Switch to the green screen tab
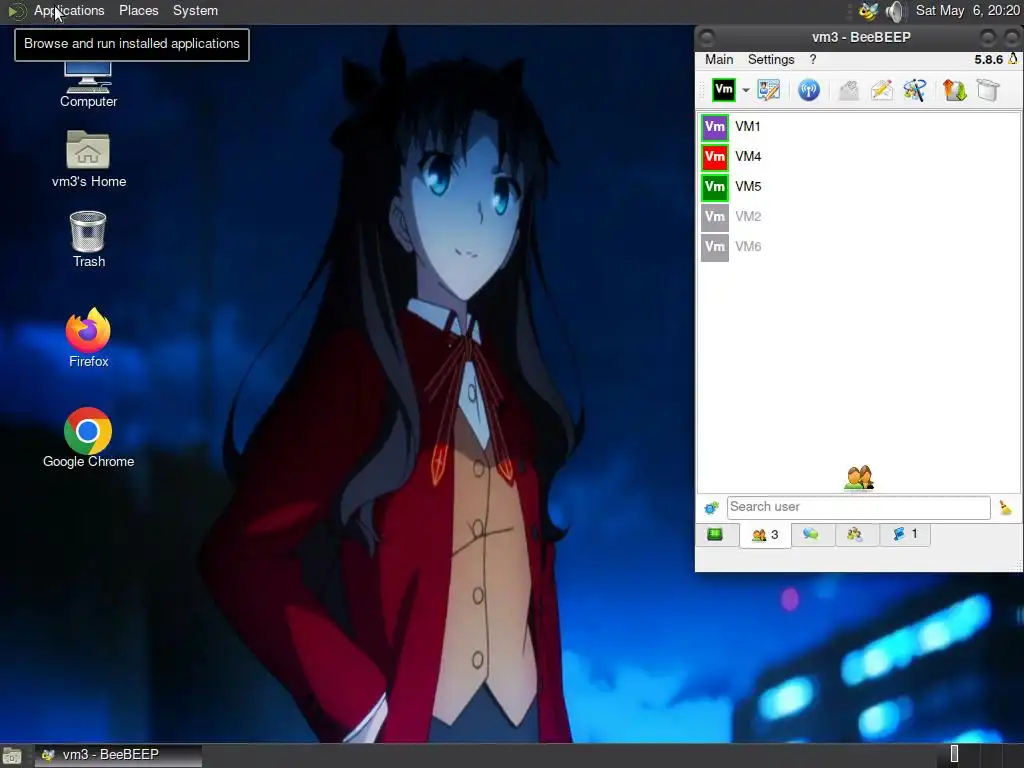This screenshot has height=768, width=1024. (x=715, y=535)
